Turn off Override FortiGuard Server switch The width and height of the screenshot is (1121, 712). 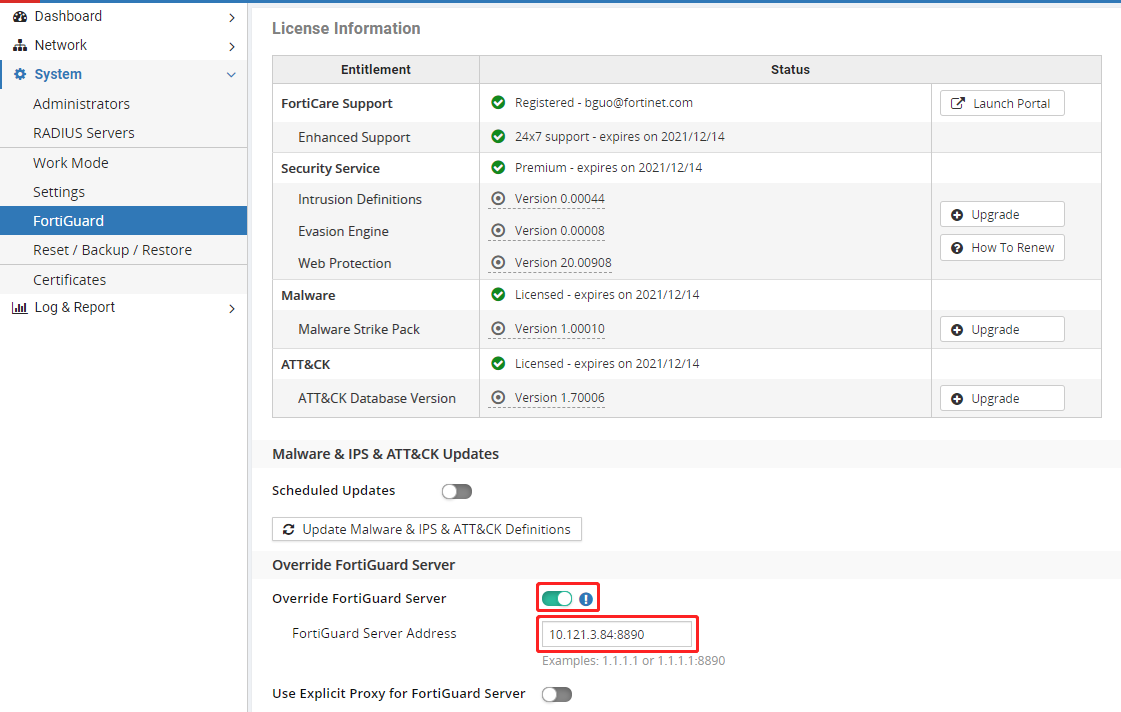557,599
